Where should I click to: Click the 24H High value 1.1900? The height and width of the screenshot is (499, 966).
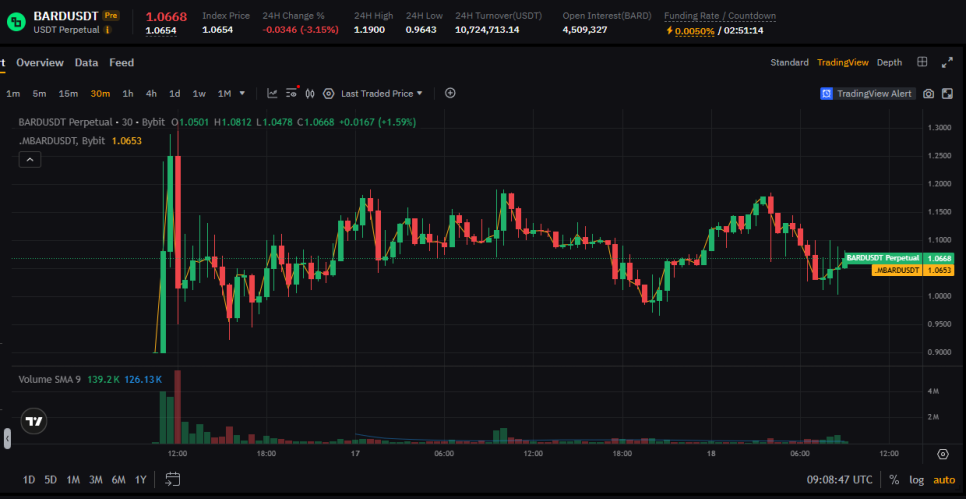(x=369, y=30)
